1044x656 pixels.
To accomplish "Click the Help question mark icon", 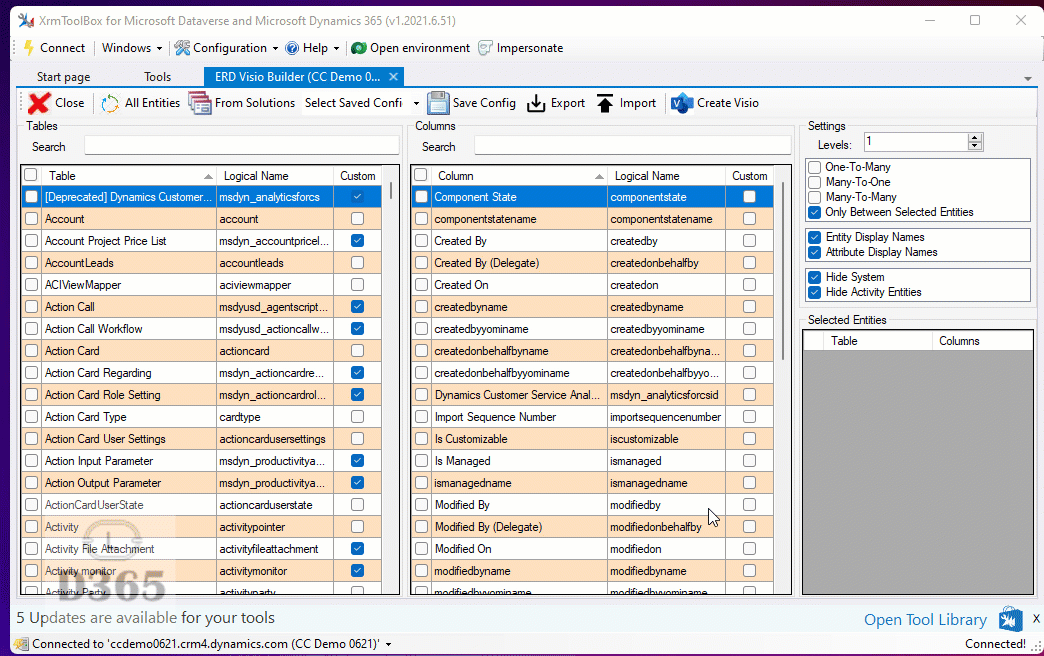I will tap(292, 48).
